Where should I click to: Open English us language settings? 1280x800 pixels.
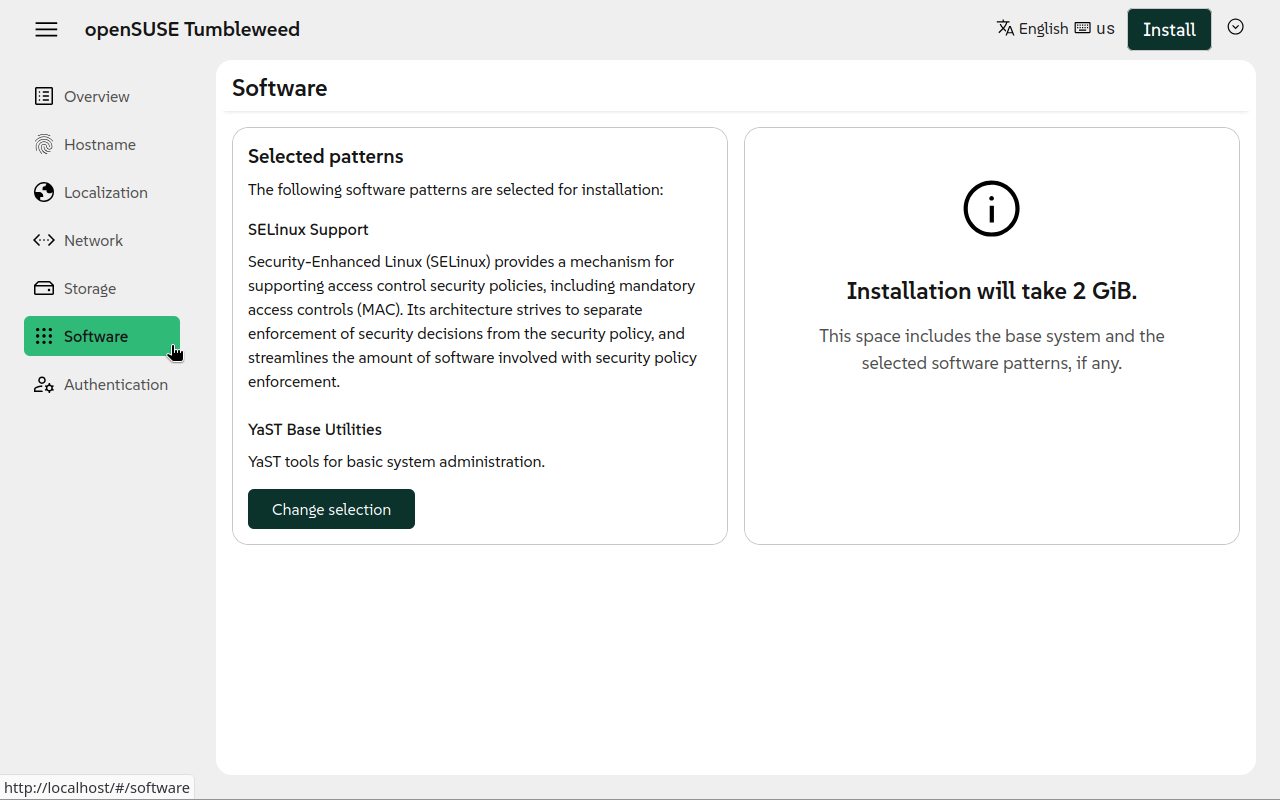coord(1055,28)
